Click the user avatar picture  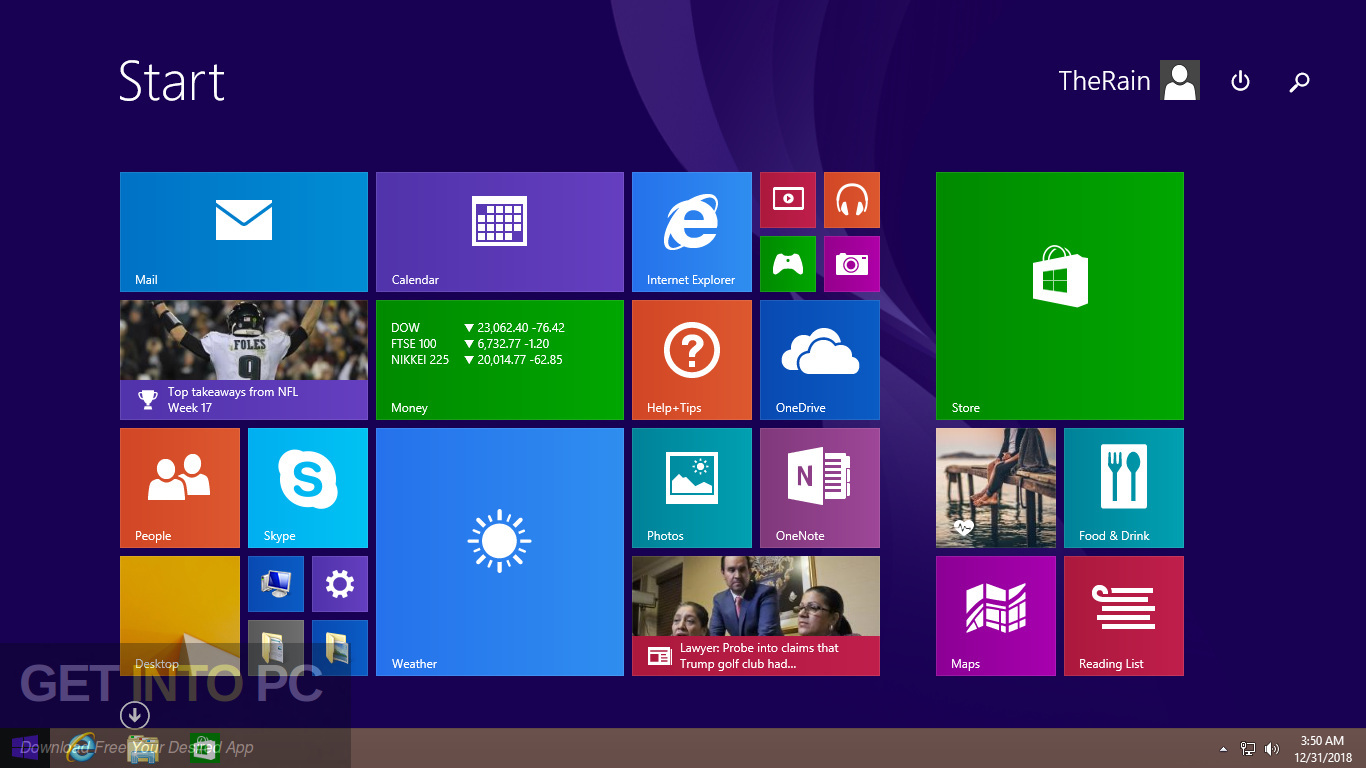click(x=1180, y=81)
